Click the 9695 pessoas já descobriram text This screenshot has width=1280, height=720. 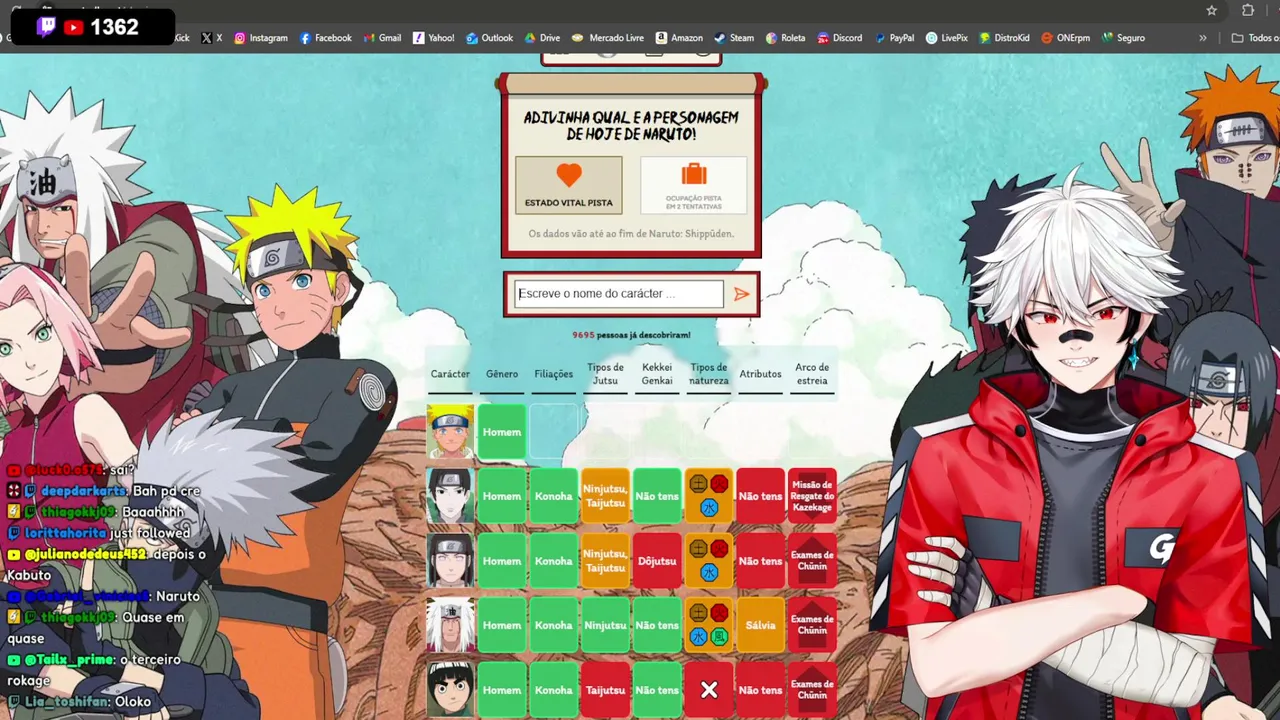pyautogui.click(x=631, y=335)
